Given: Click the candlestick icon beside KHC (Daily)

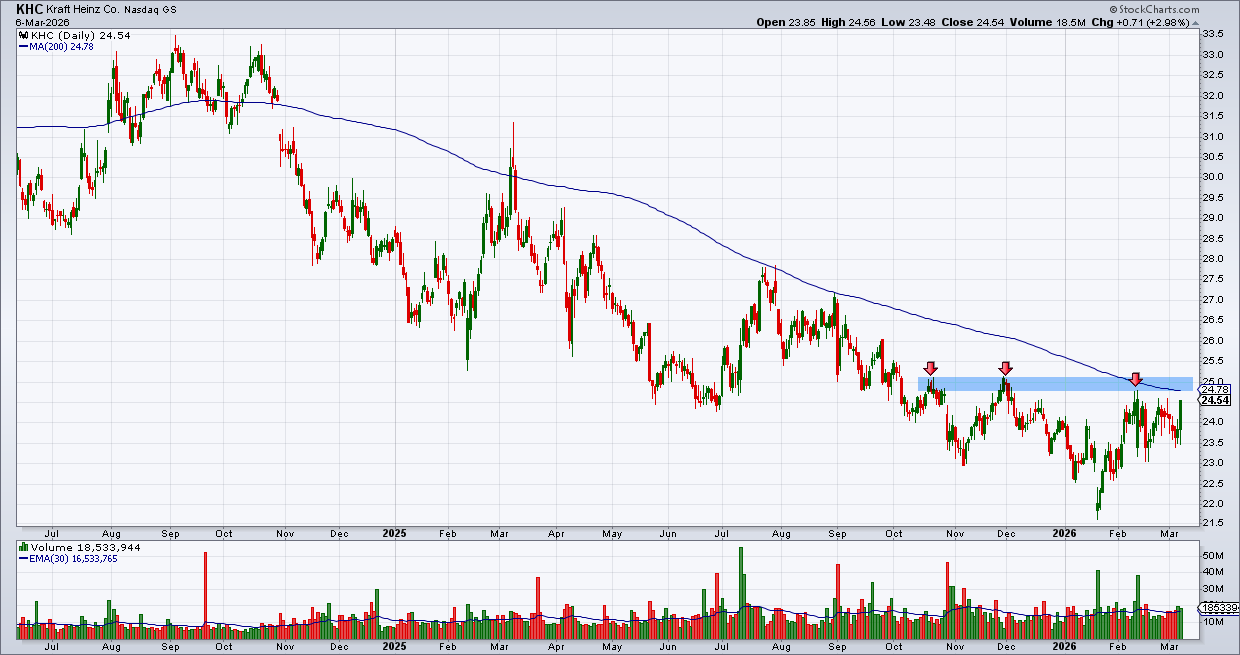Looking at the screenshot, I should [x=23, y=35].
